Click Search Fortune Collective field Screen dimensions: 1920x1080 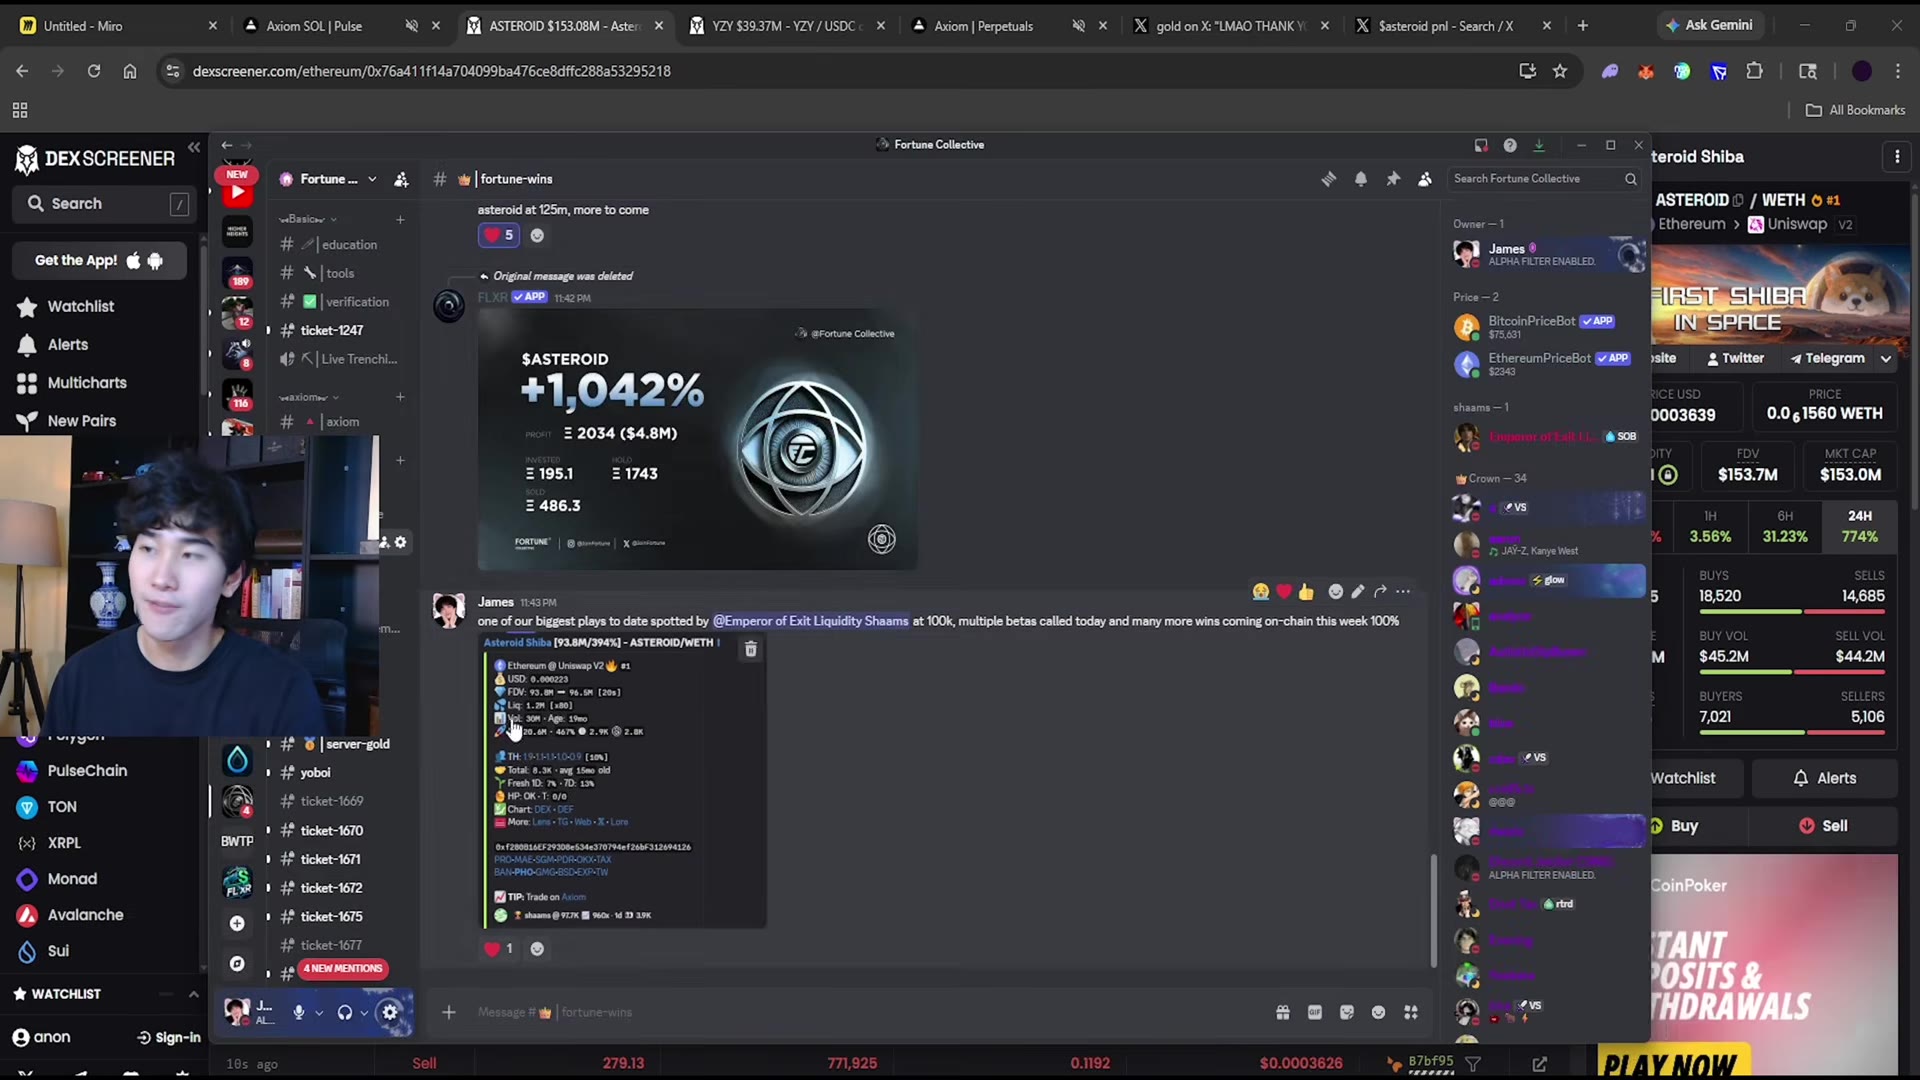tap(1544, 179)
